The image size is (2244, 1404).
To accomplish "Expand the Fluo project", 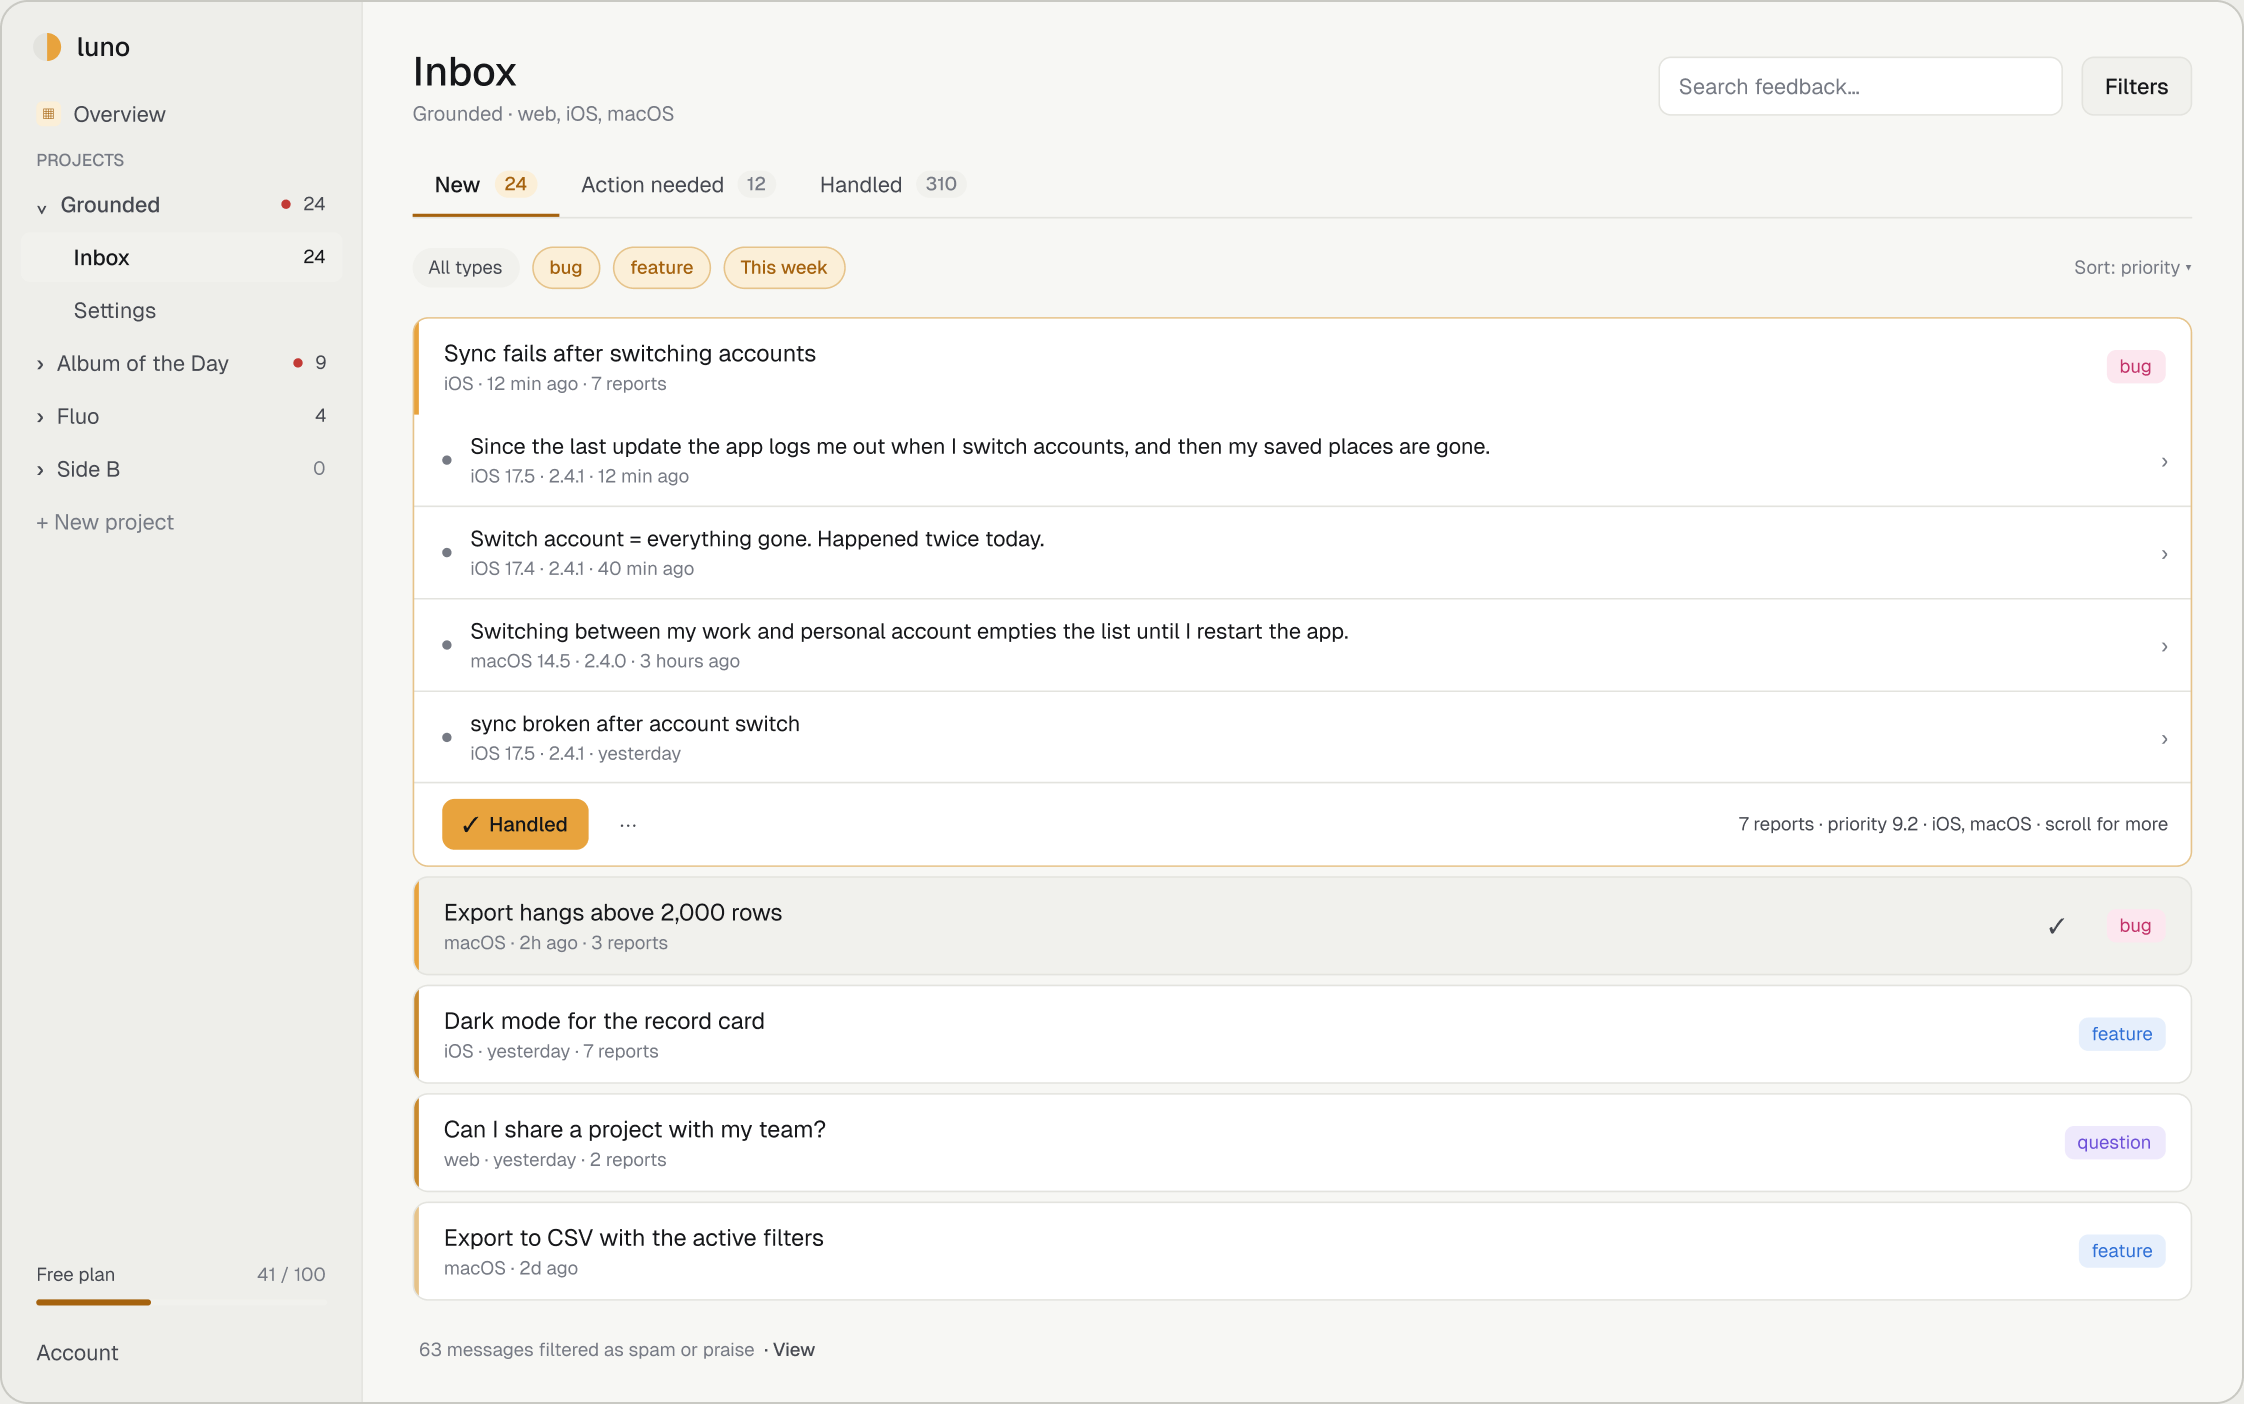I will 40,417.
